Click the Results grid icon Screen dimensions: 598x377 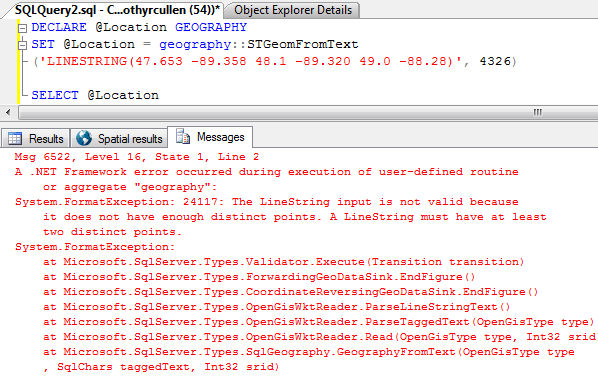tap(15, 138)
